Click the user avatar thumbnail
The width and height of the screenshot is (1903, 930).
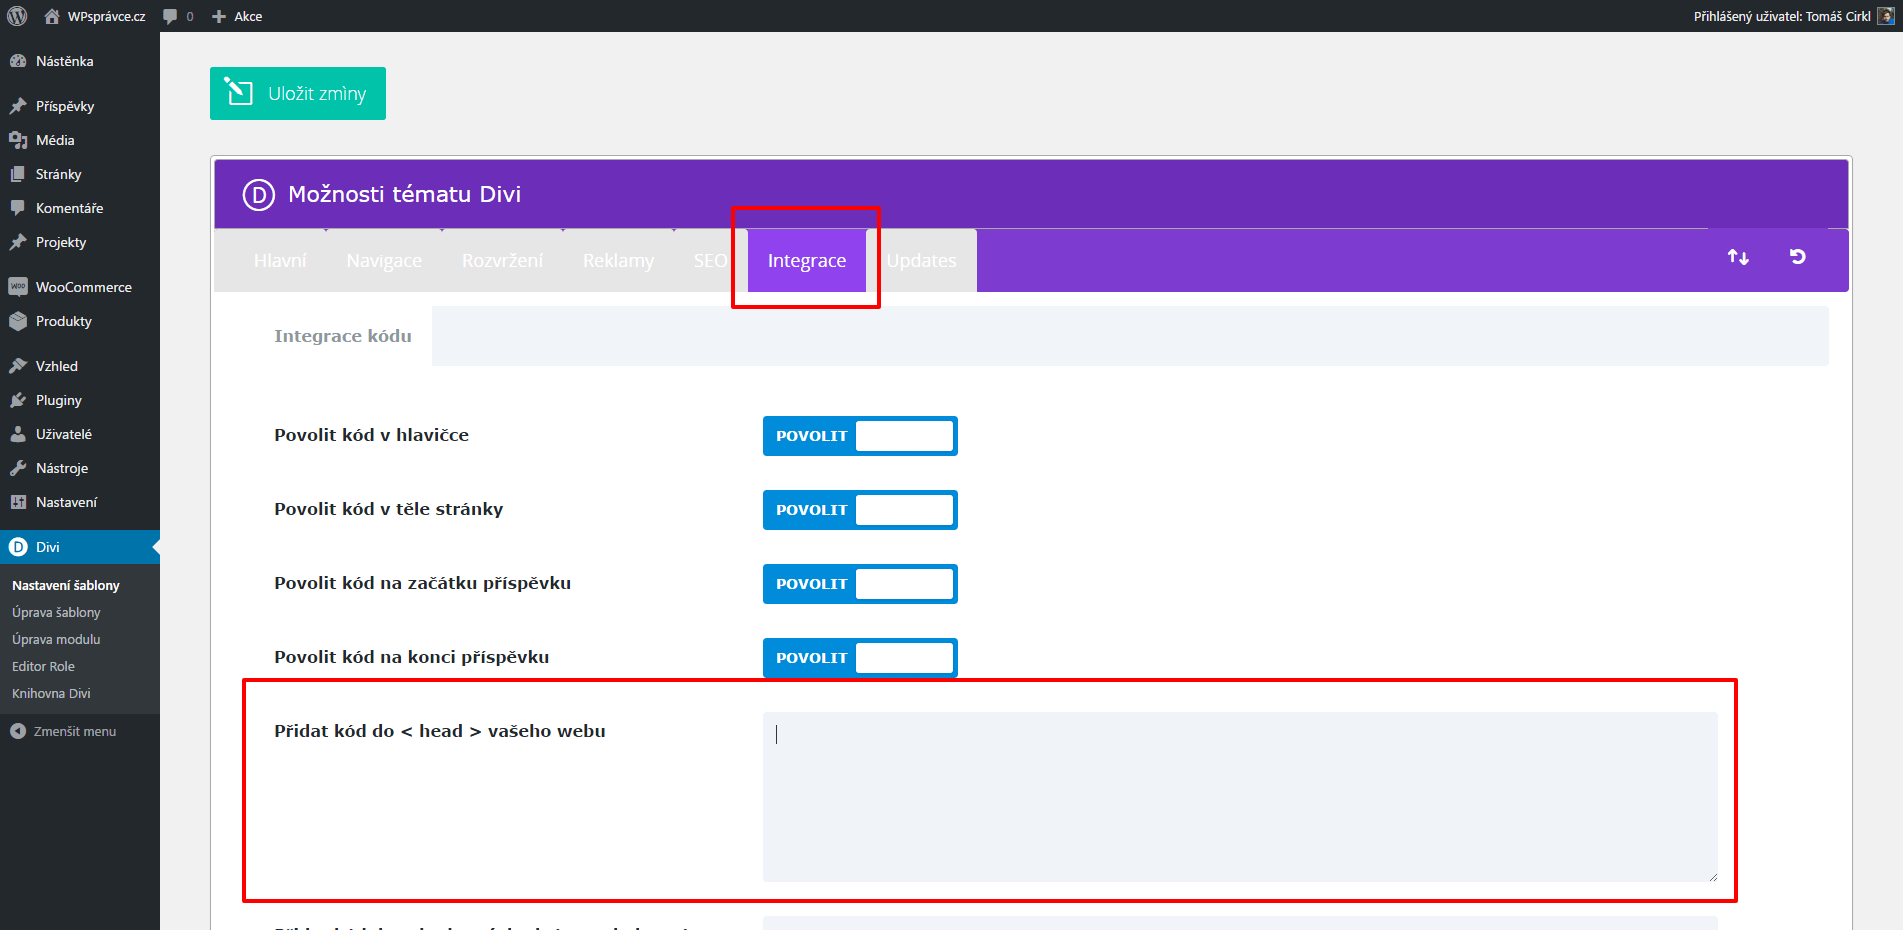click(x=1885, y=16)
